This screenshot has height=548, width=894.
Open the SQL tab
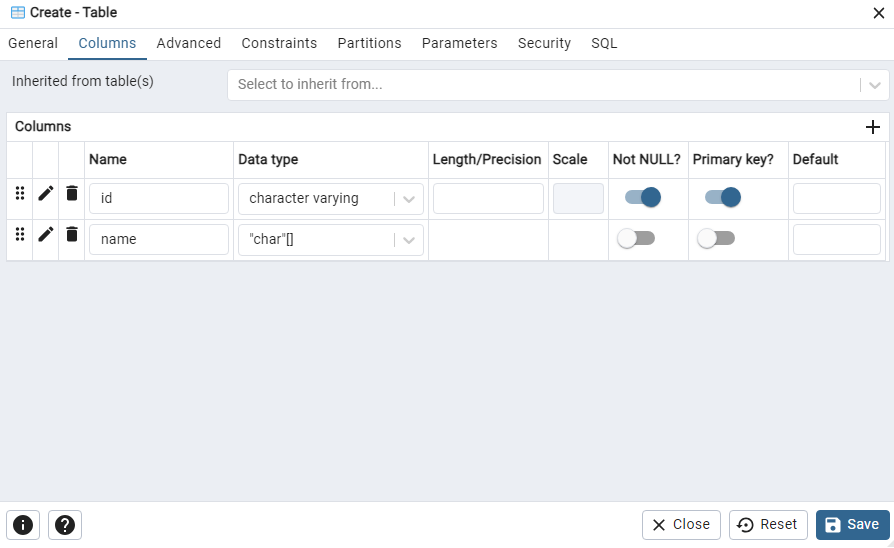click(x=604, y=43)
